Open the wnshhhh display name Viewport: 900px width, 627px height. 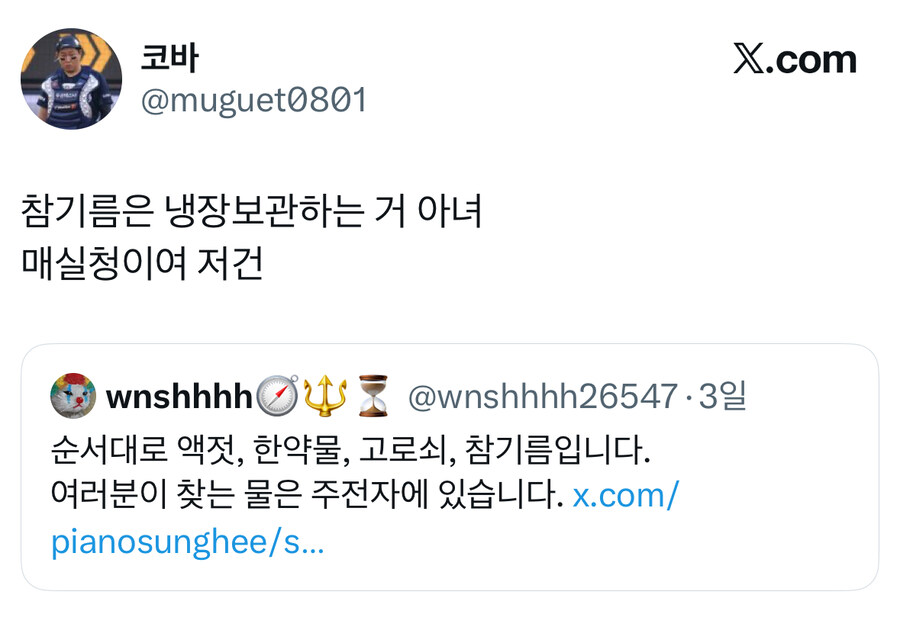pos(179,397)
